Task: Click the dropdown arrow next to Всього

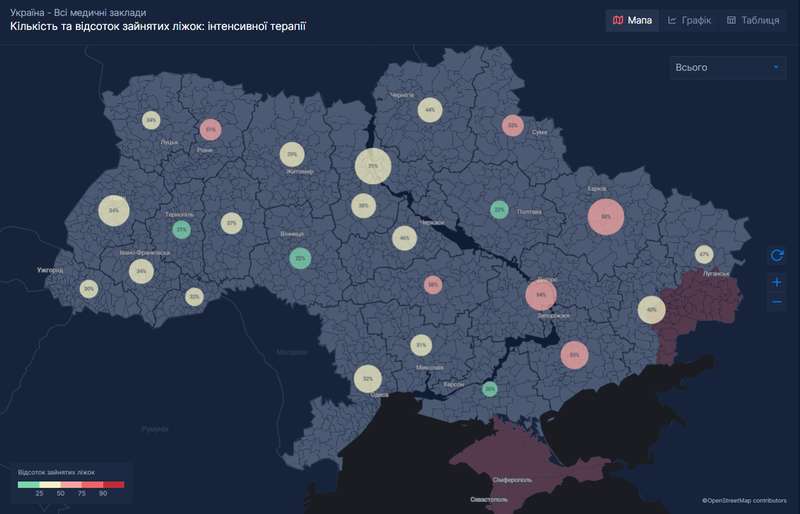Action: (x=776, y=67)
